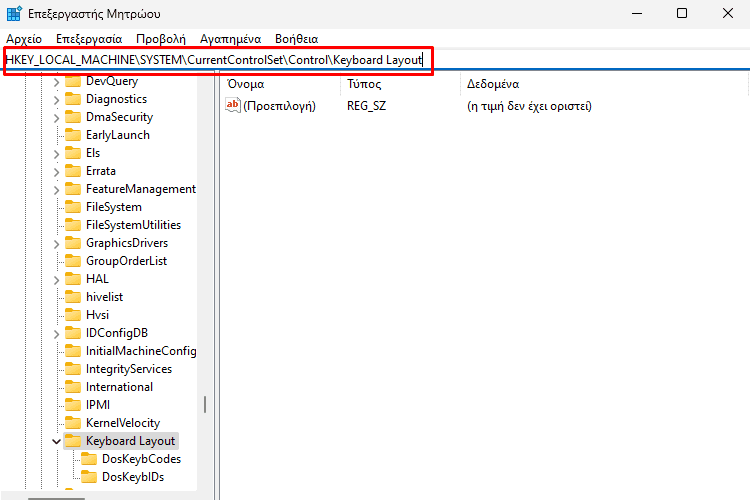This screenshot has width=750, height=500.
Task: Click the tree pane vertical scrollbar thumb
Action: 205,405
